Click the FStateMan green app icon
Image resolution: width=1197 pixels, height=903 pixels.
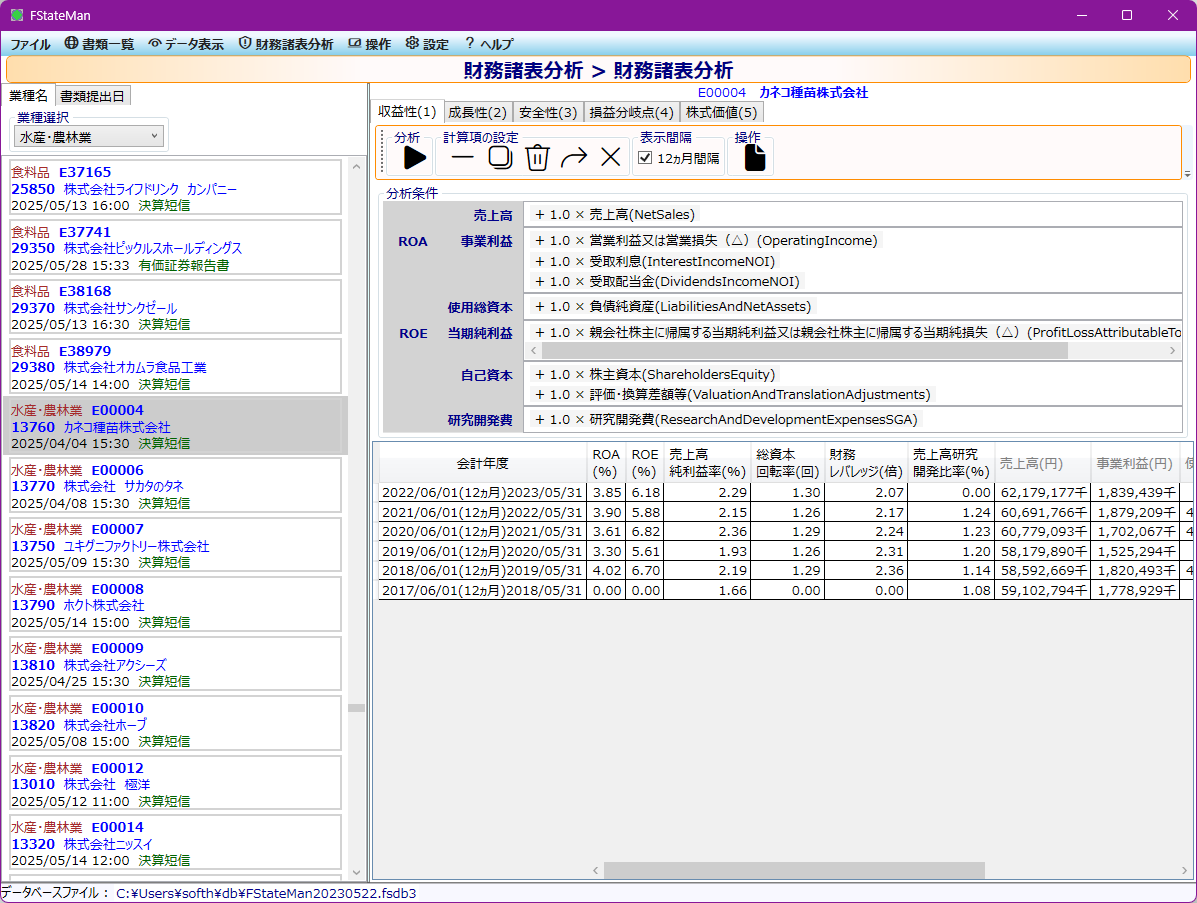(17, 15)
